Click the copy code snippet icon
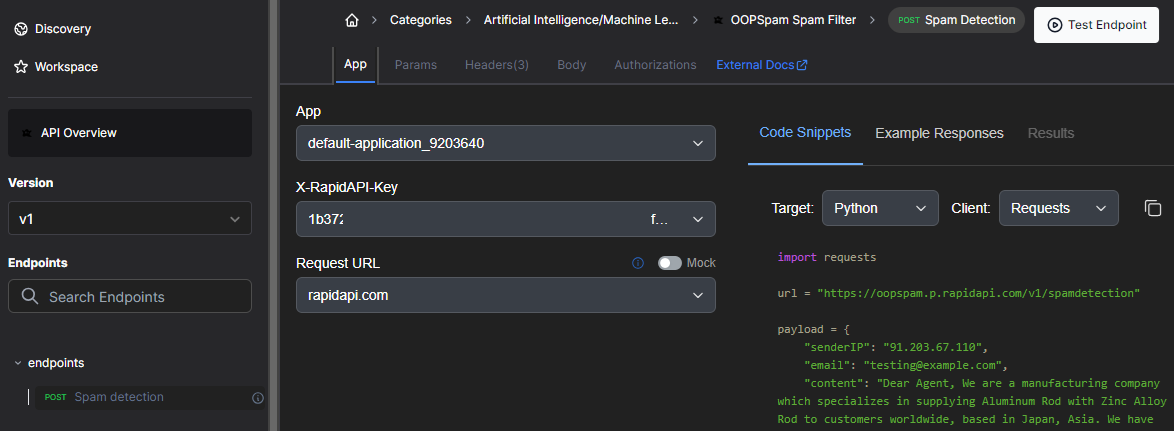Viewport: 1174px width, 431px height. (x=1152, y=208)
